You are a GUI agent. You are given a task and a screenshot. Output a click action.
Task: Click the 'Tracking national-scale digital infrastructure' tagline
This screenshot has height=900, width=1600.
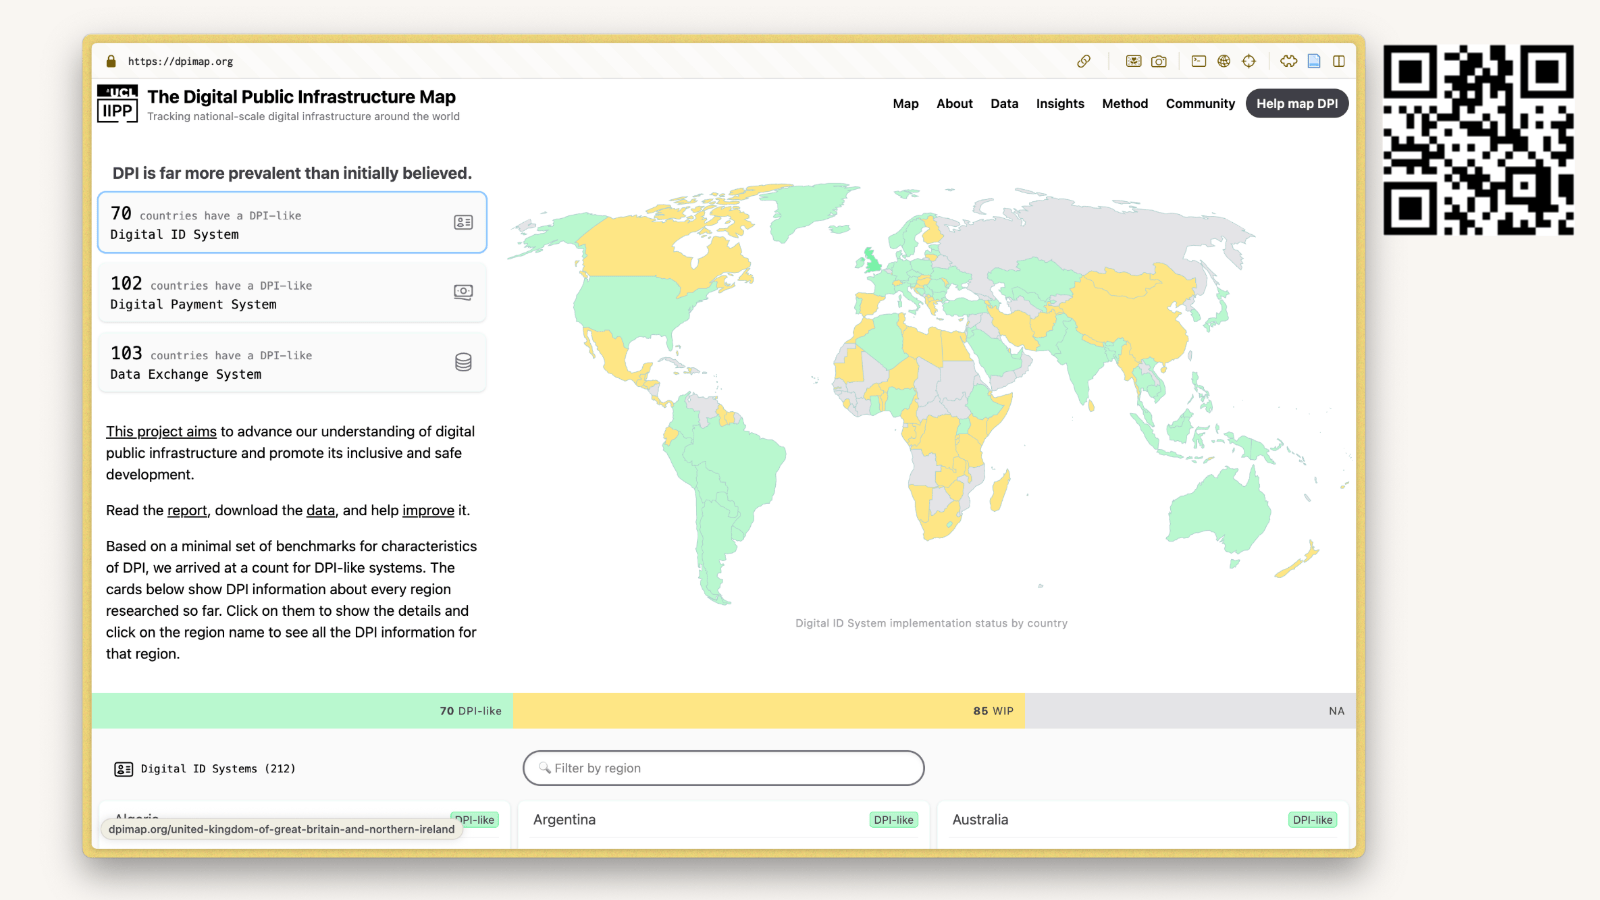pos(304,117)
